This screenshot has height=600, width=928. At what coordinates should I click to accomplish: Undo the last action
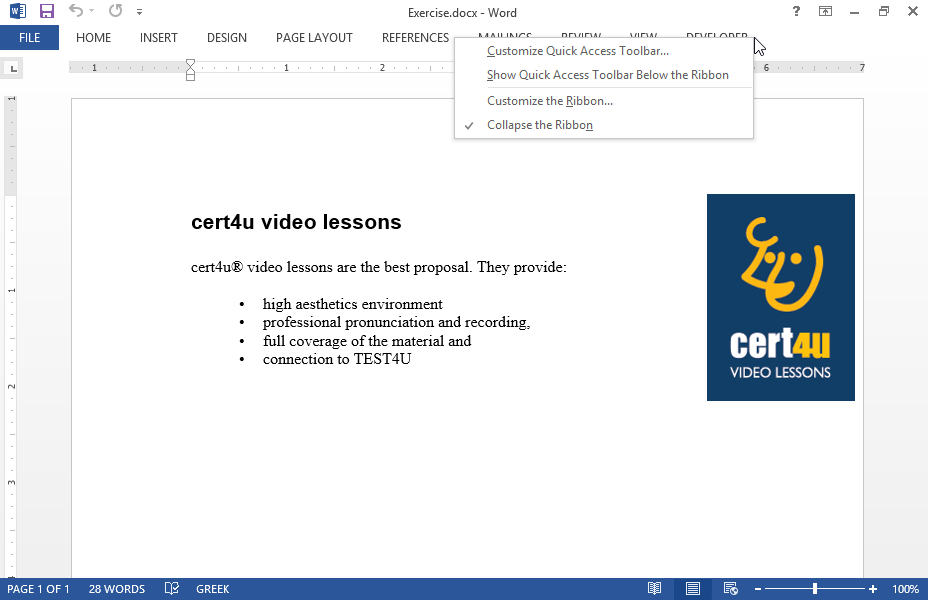click(75, 11)
